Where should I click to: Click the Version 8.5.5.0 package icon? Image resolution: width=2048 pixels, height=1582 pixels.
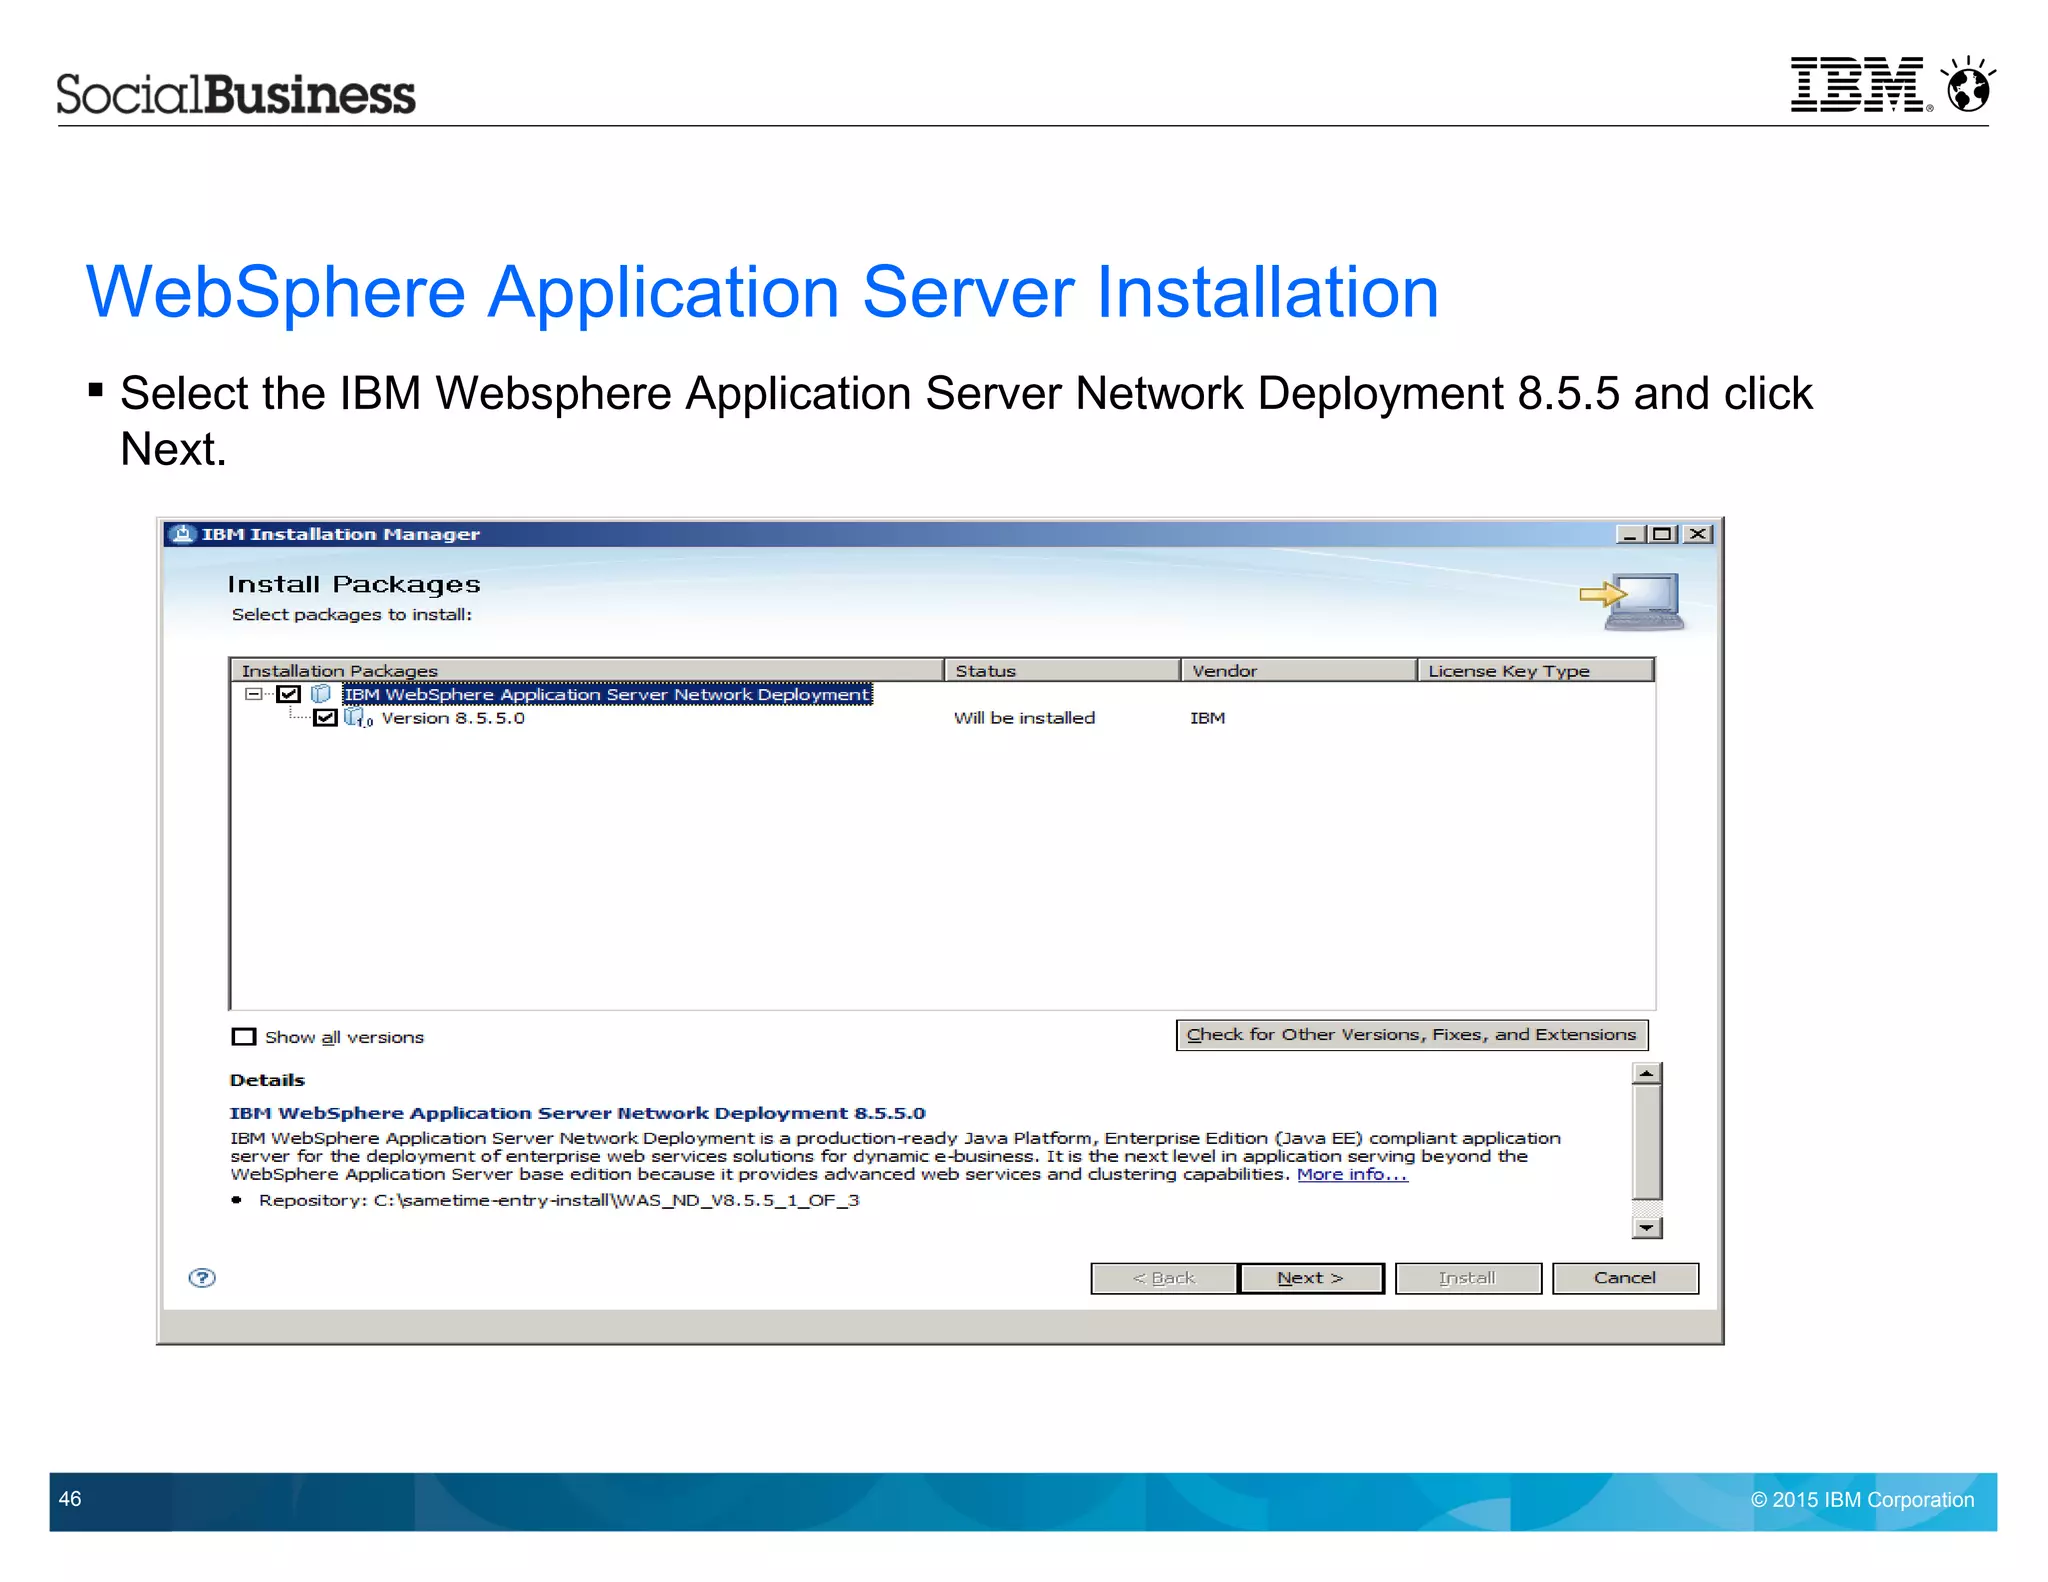click(357, 718)
